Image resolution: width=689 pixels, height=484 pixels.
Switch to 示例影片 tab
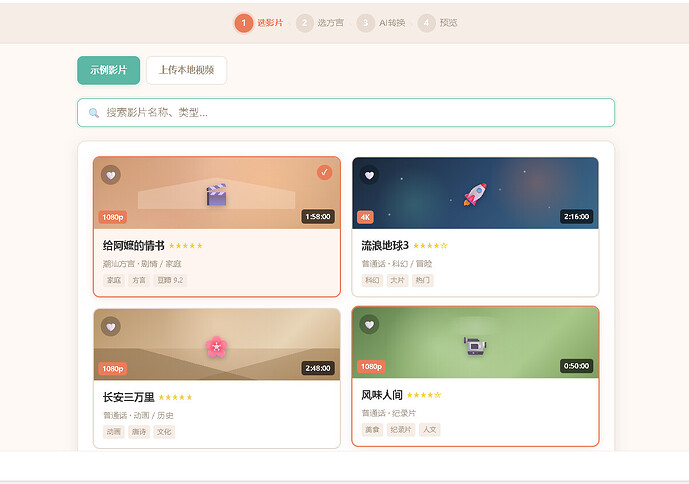pyautogui.click(x=109, y=70)
